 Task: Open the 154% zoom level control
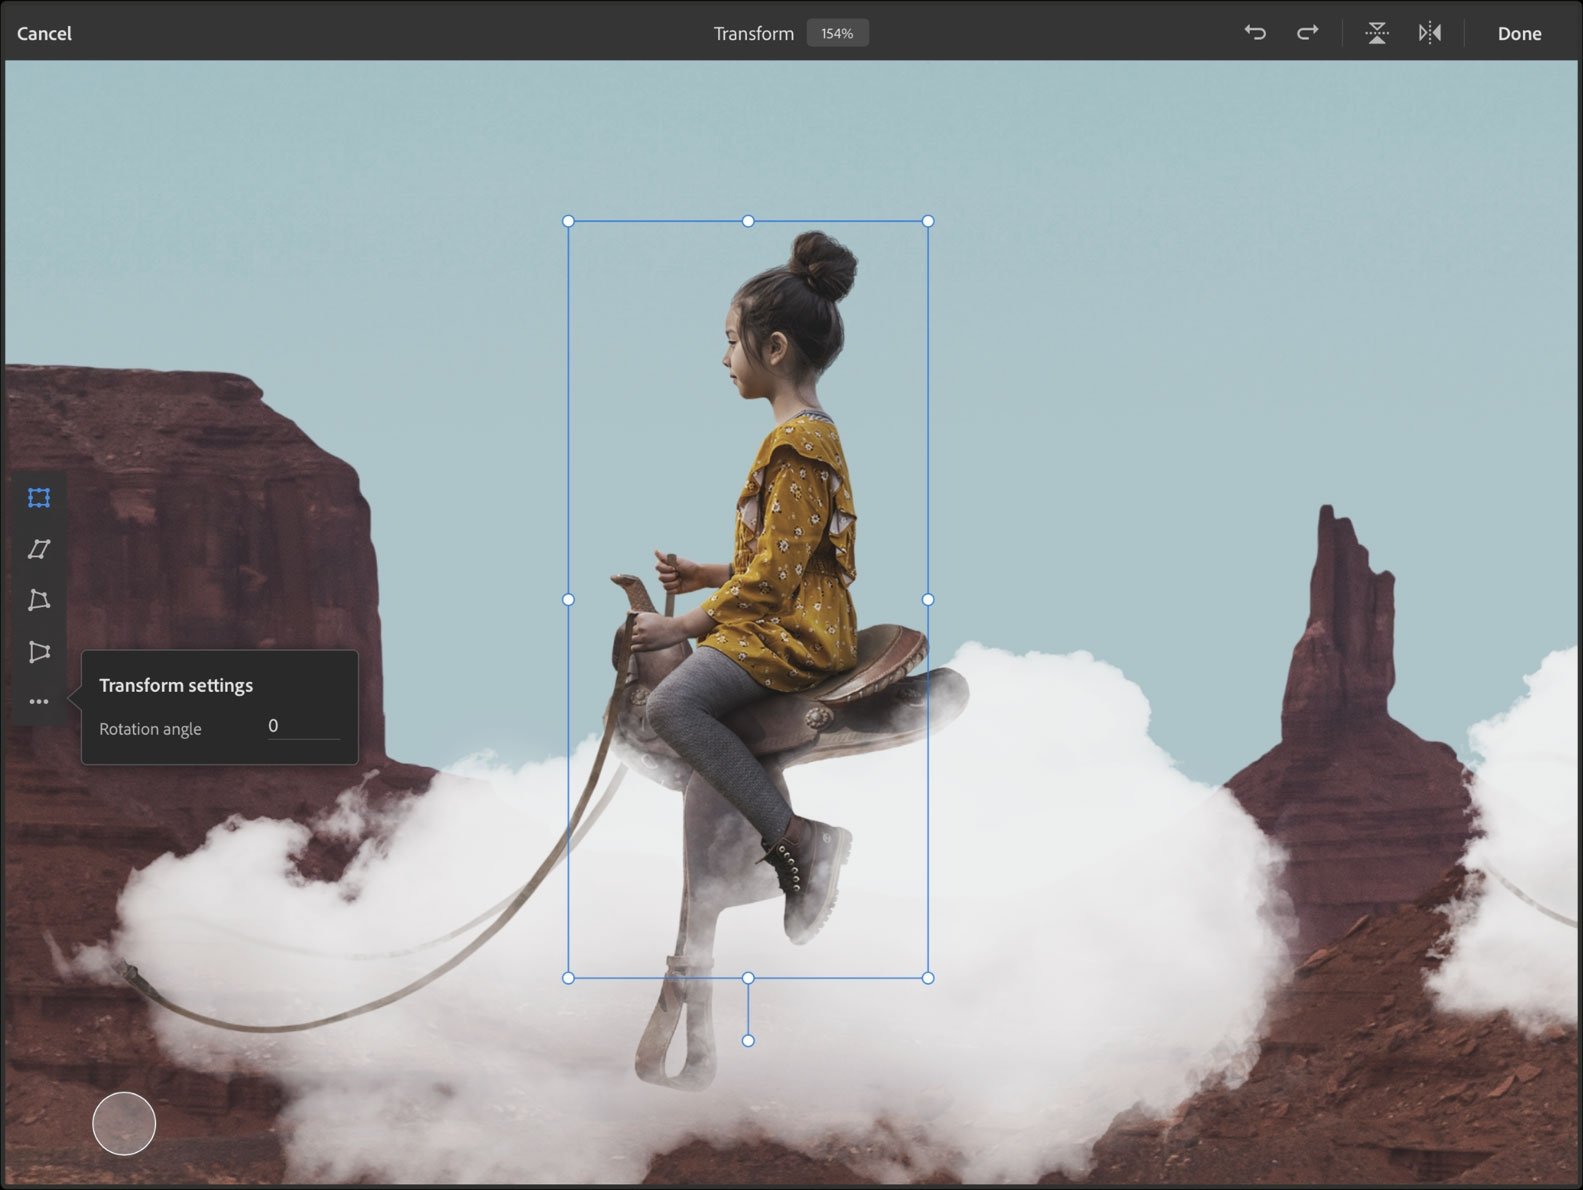(837, 33)
